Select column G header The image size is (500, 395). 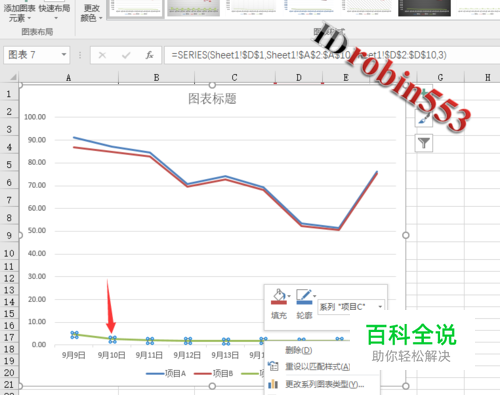[440, 78]
